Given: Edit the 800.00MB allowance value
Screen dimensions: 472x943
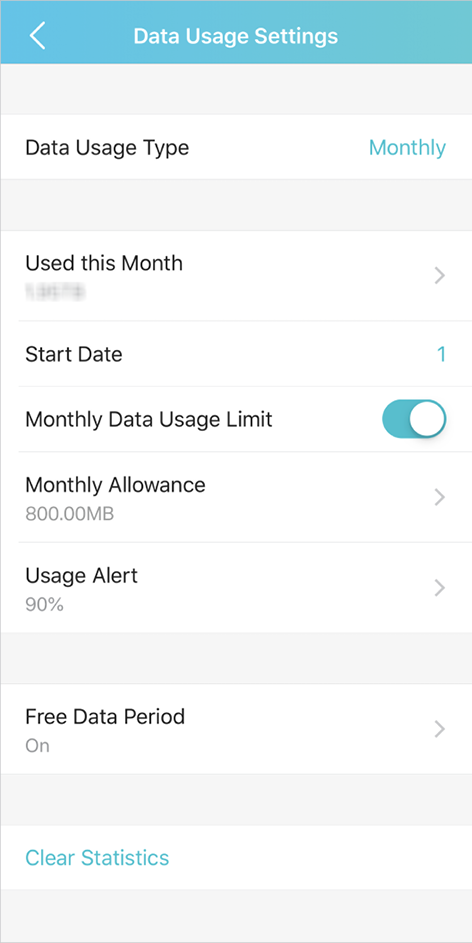Looking at the screenshot, I should [70, 514].
